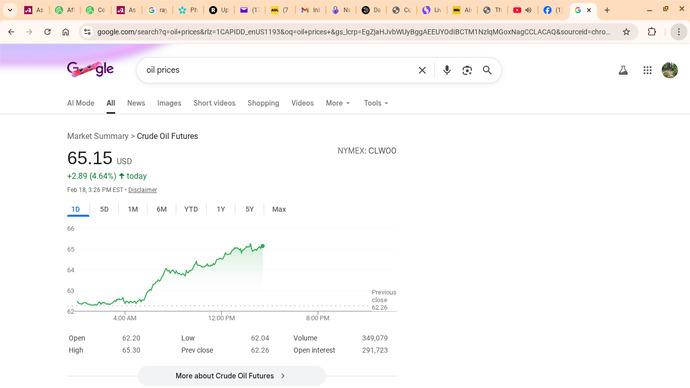Open Chrome extensions puzzle icon
The image size is (690, 388).
pos(652,32)
